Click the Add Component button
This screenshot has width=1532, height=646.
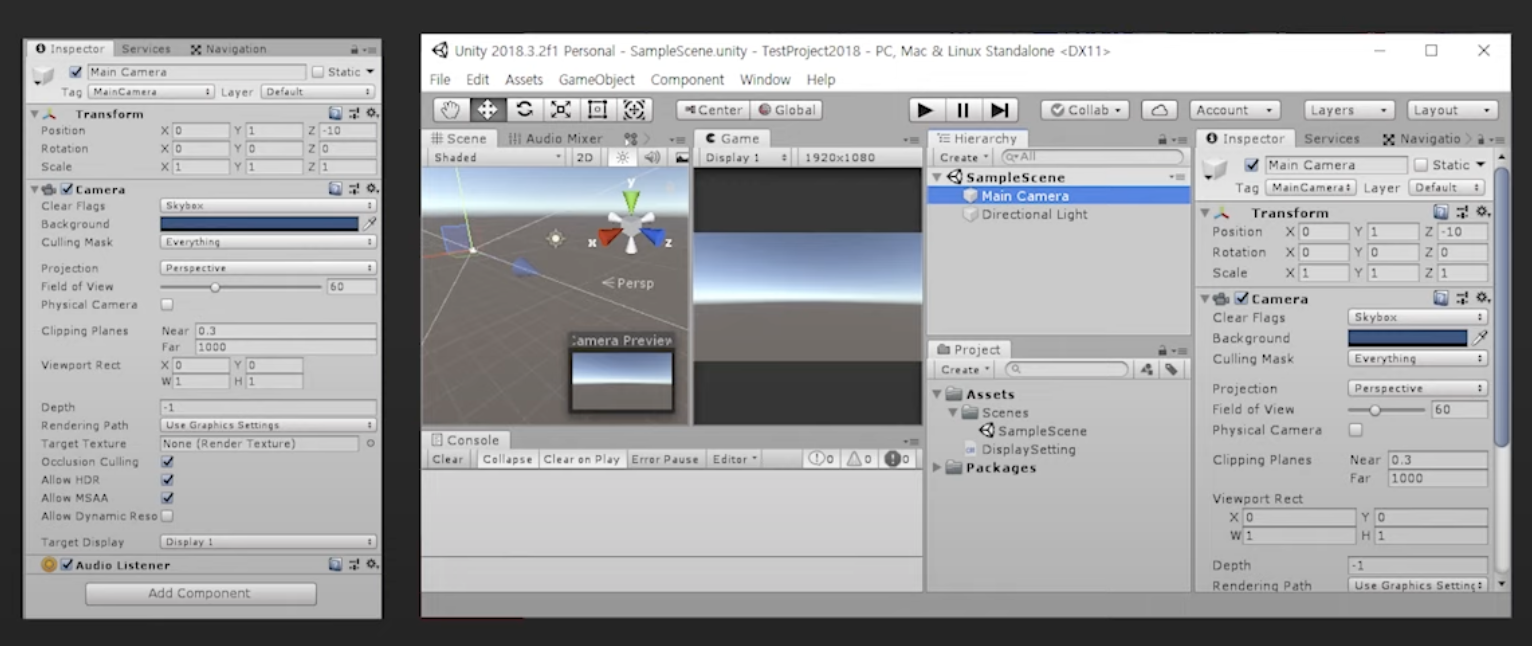(200, 593)
